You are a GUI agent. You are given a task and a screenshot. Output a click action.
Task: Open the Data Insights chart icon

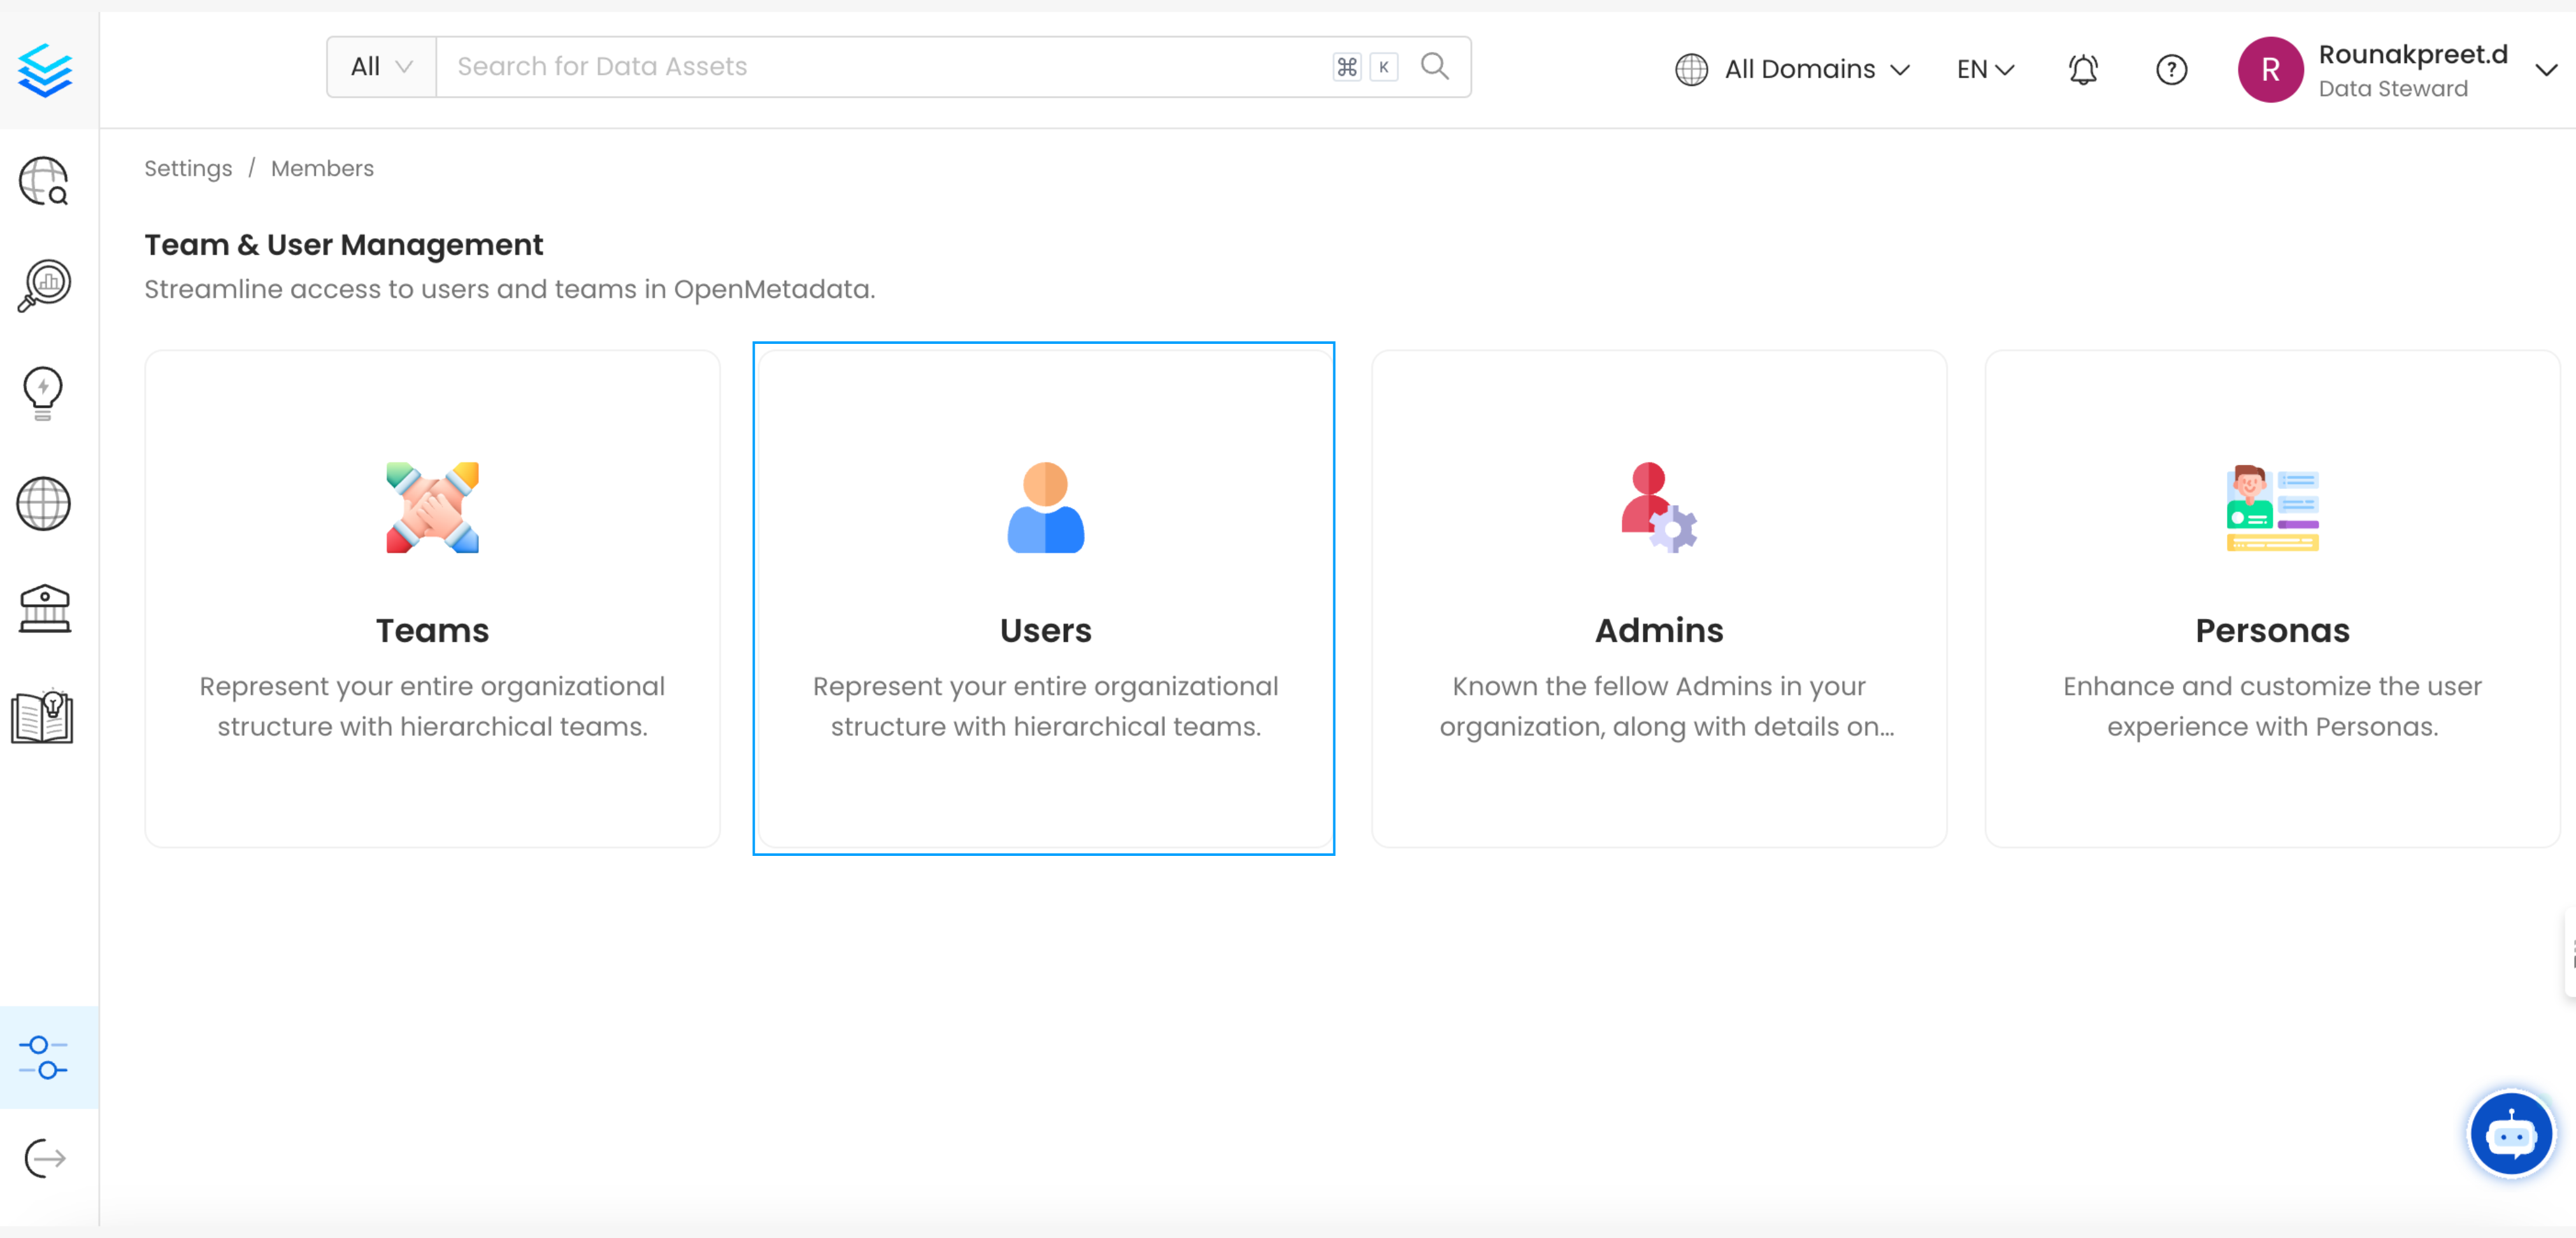pos(42,285)
